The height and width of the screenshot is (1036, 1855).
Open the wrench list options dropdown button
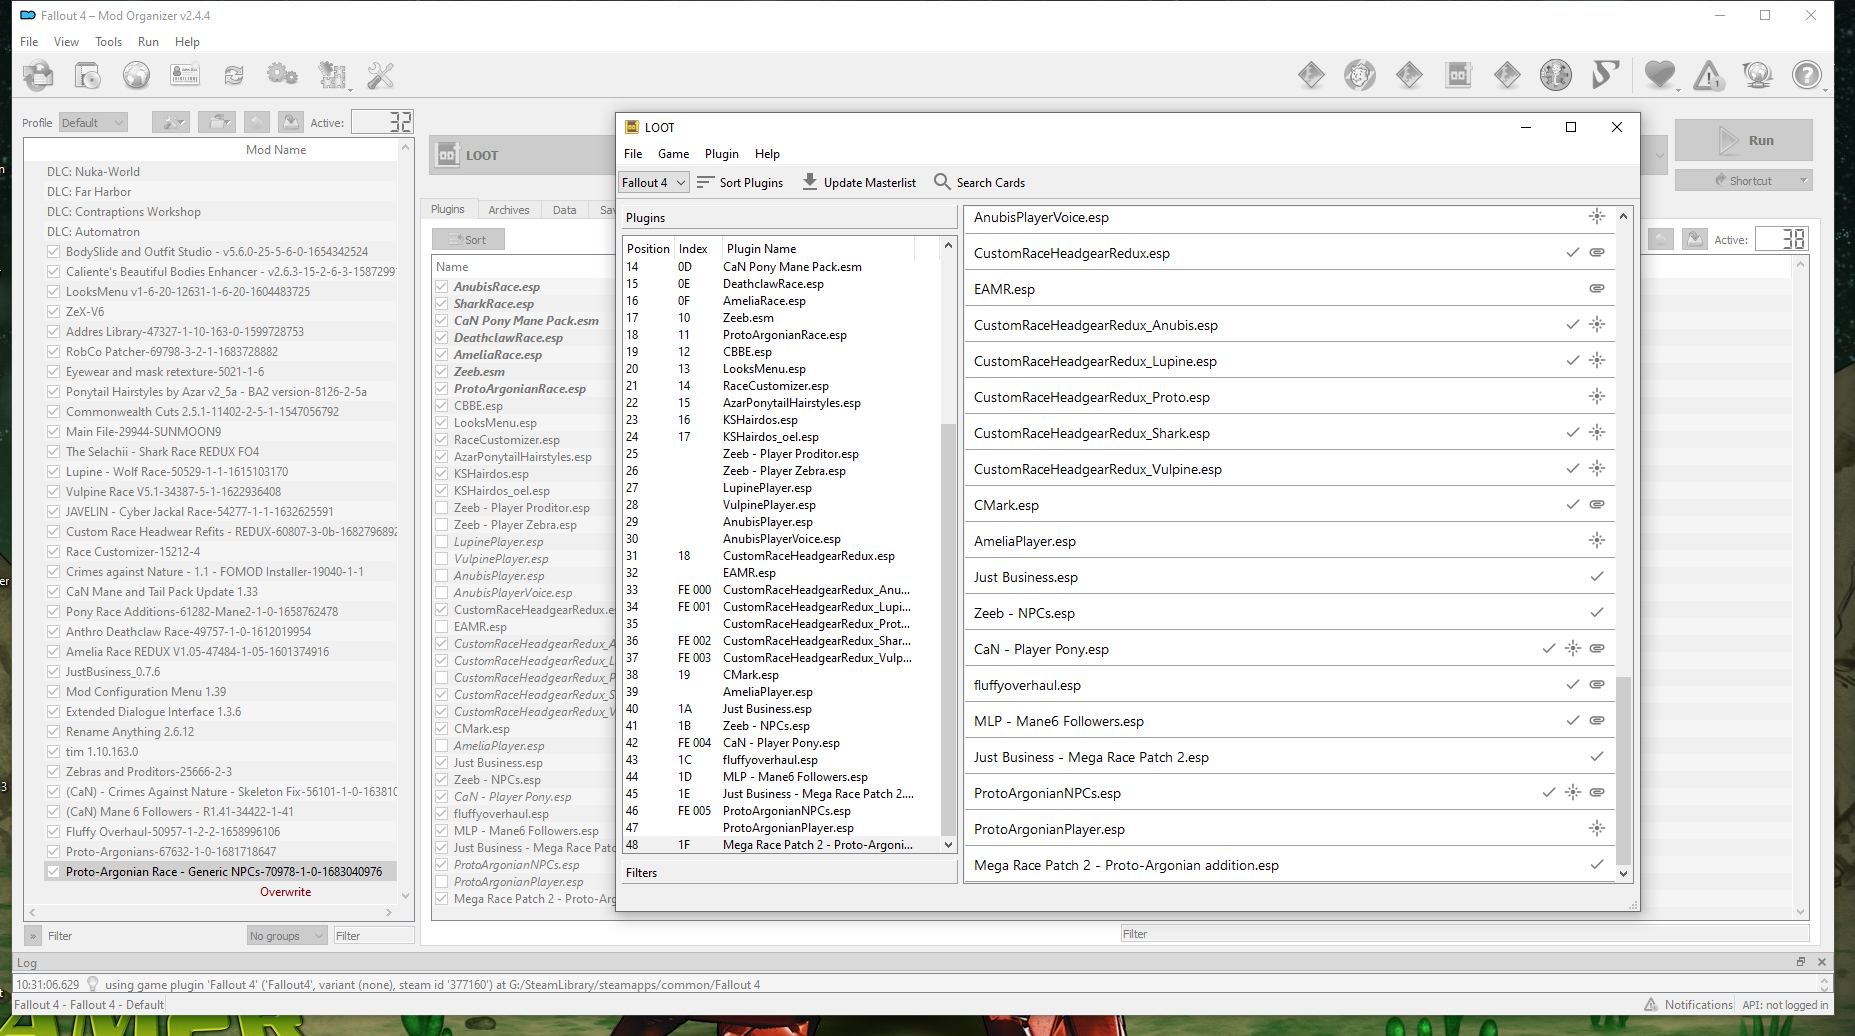click(x=171, y=122)
